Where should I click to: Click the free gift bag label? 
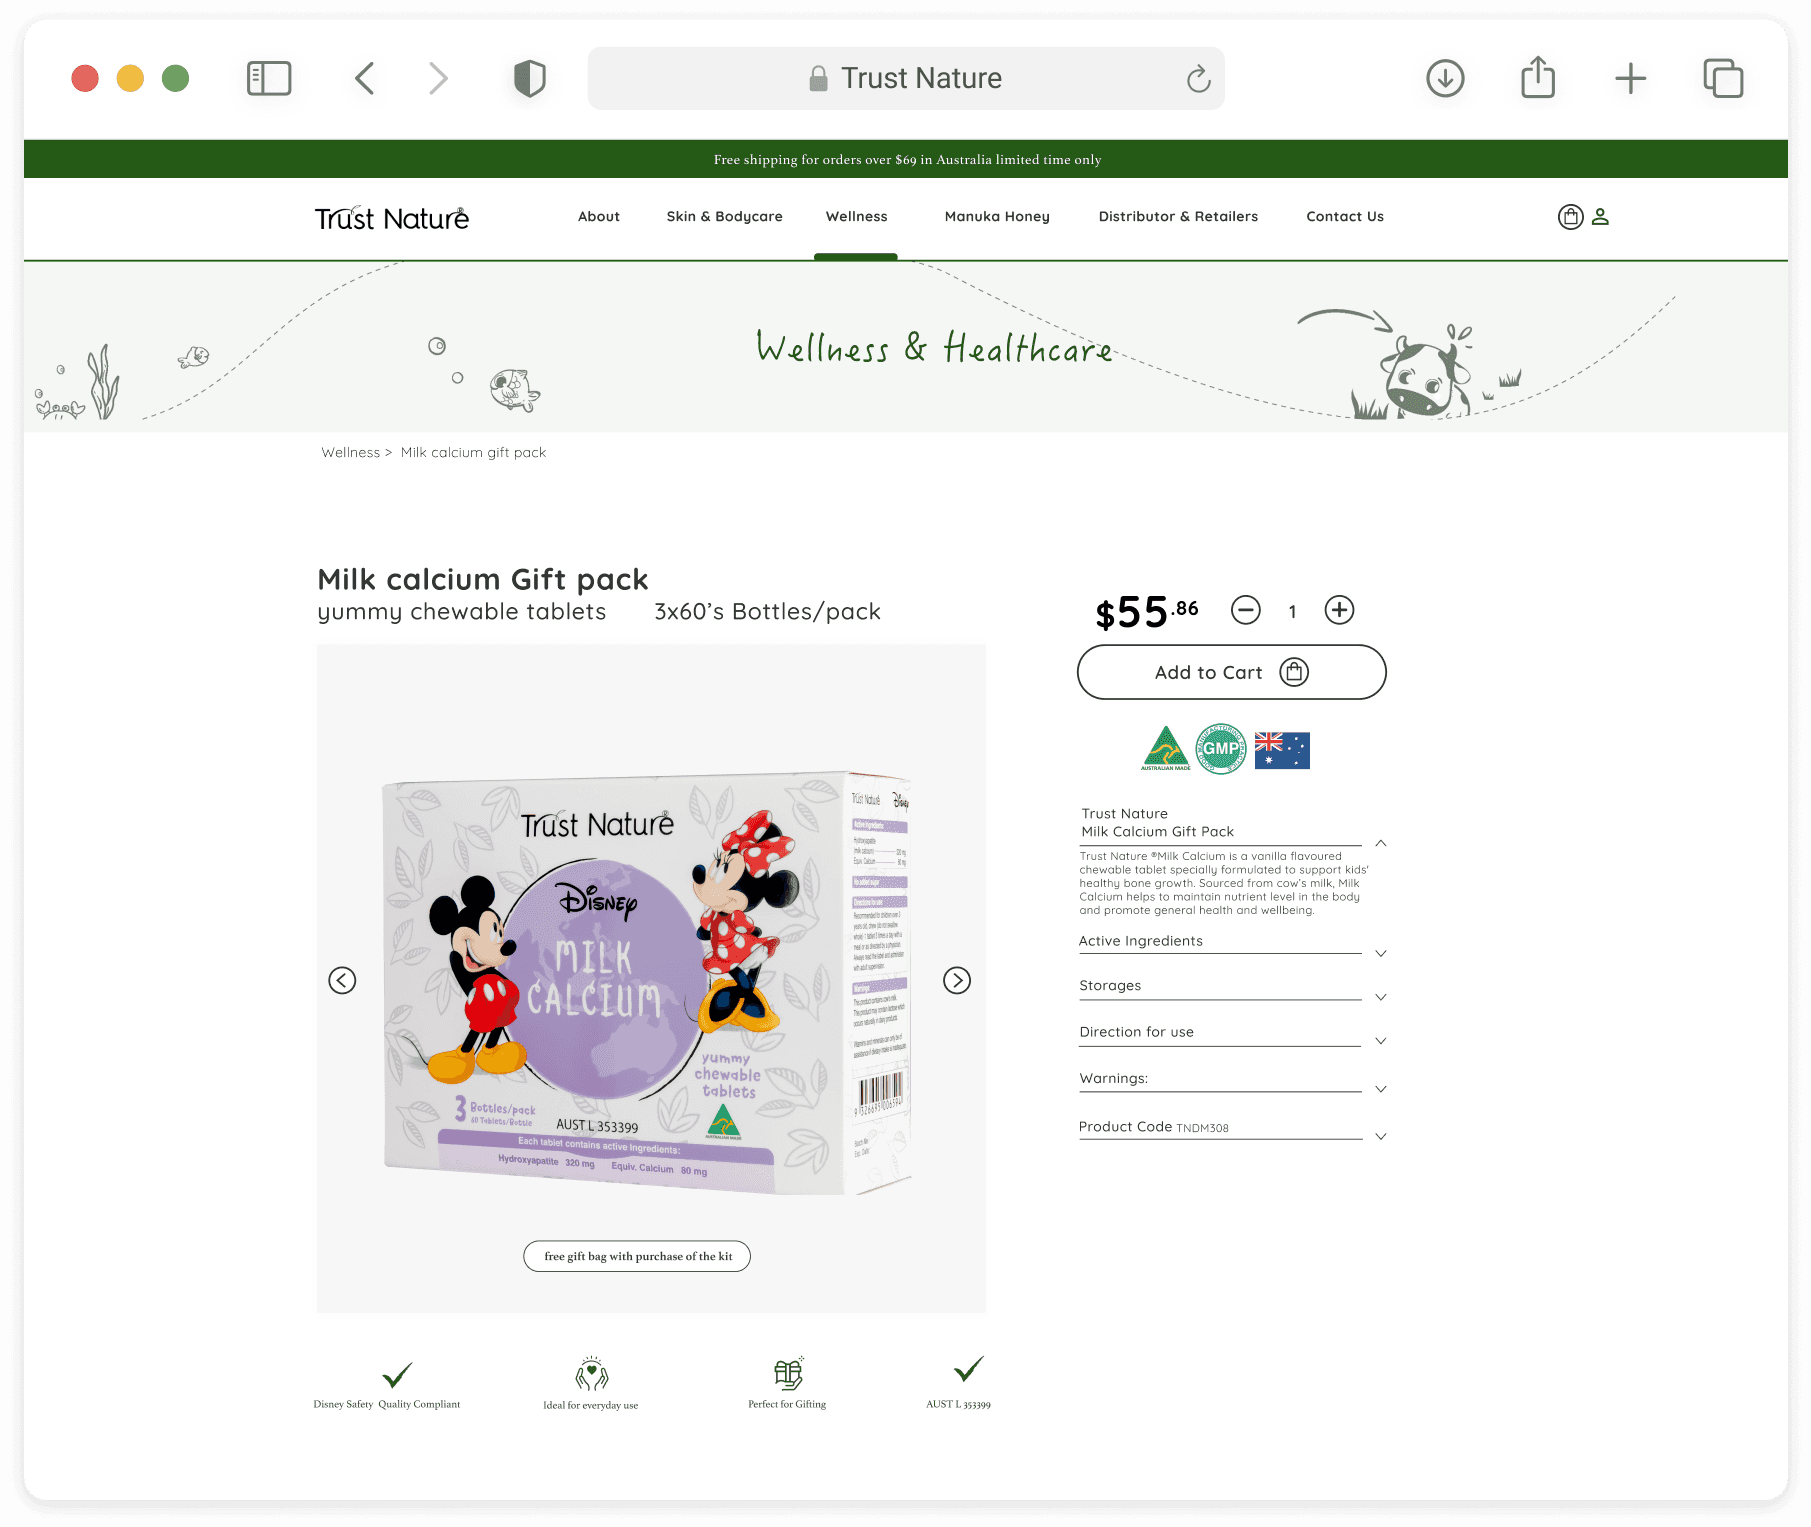click(637, 1257)
